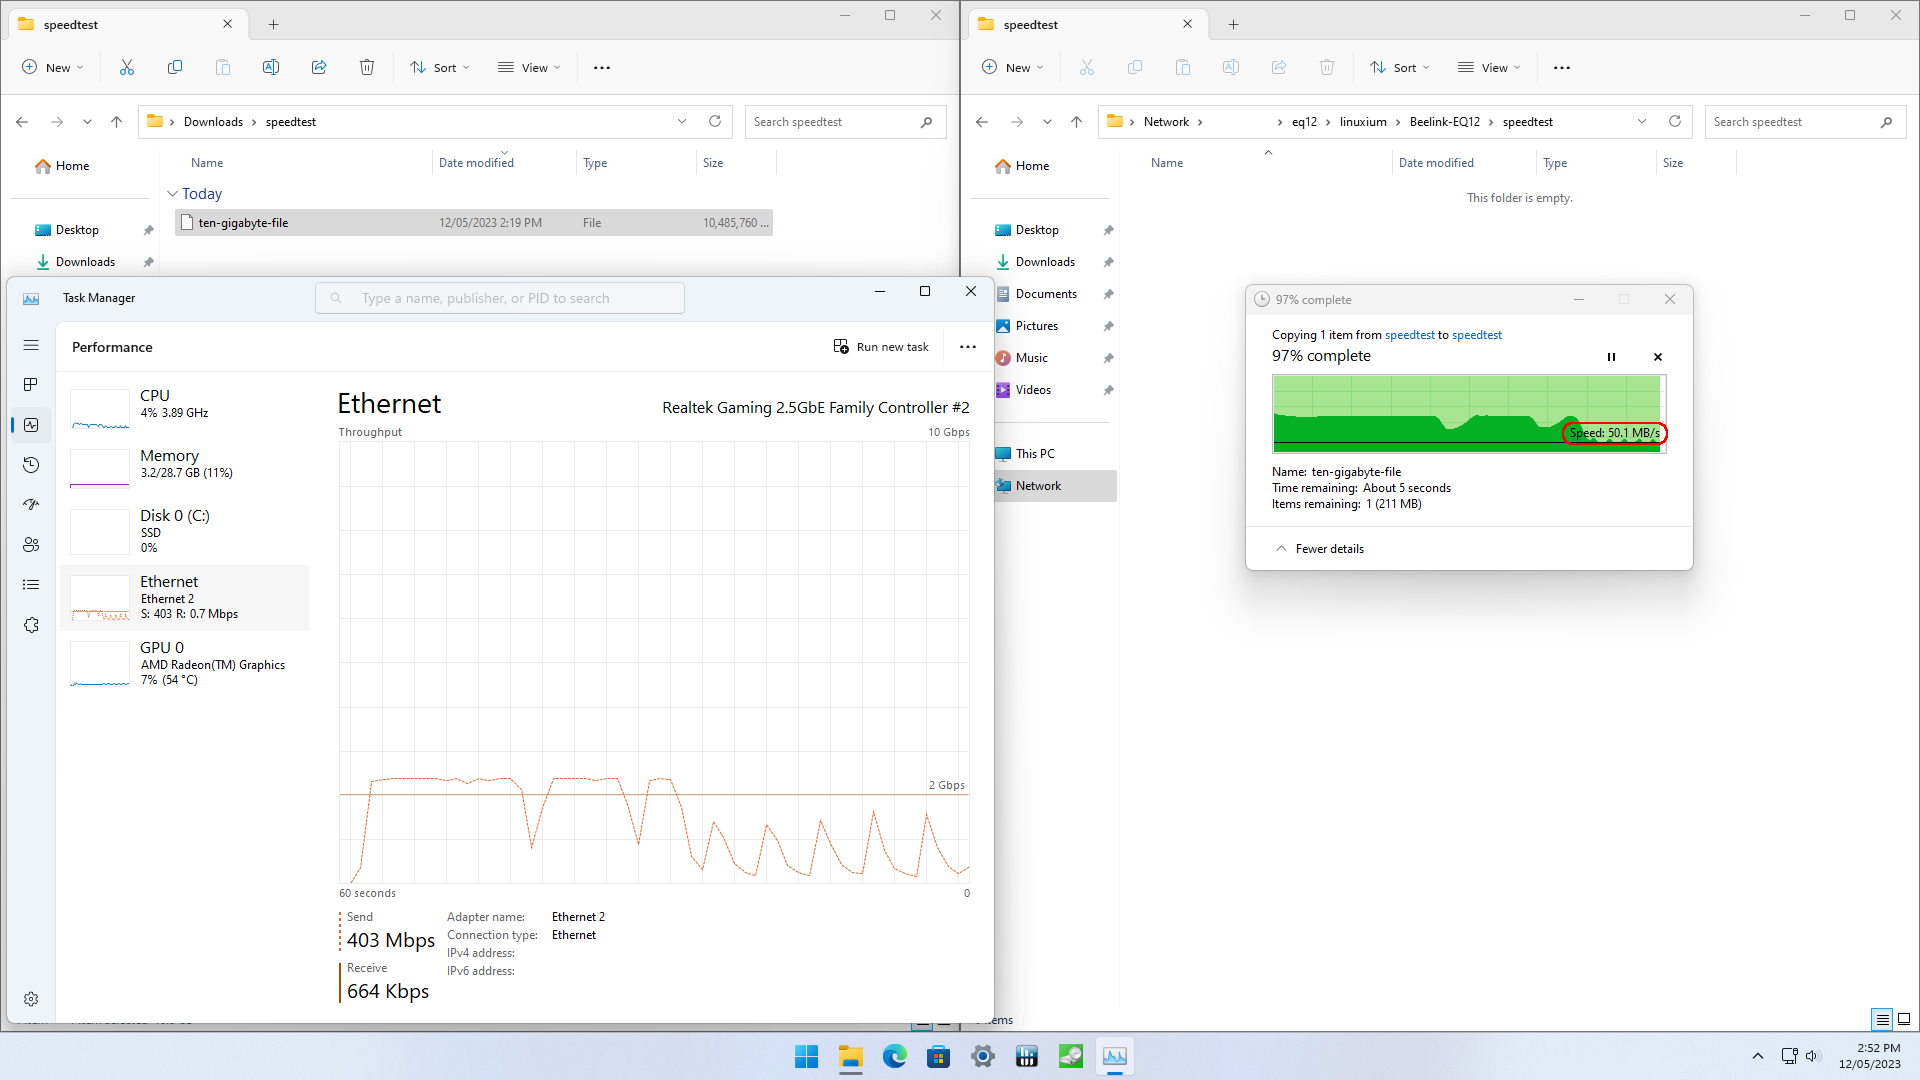1920x1080 pixels.
Task: Pause the file copy operation
Action: coord(1611,357)
